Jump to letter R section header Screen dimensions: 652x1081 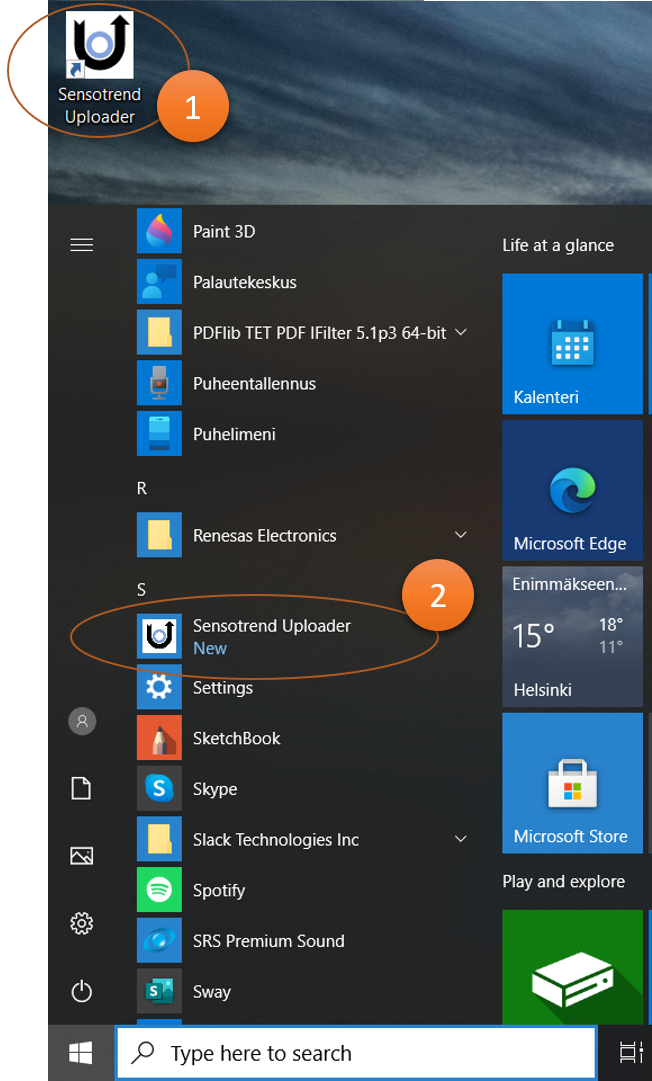click(142, 488)
